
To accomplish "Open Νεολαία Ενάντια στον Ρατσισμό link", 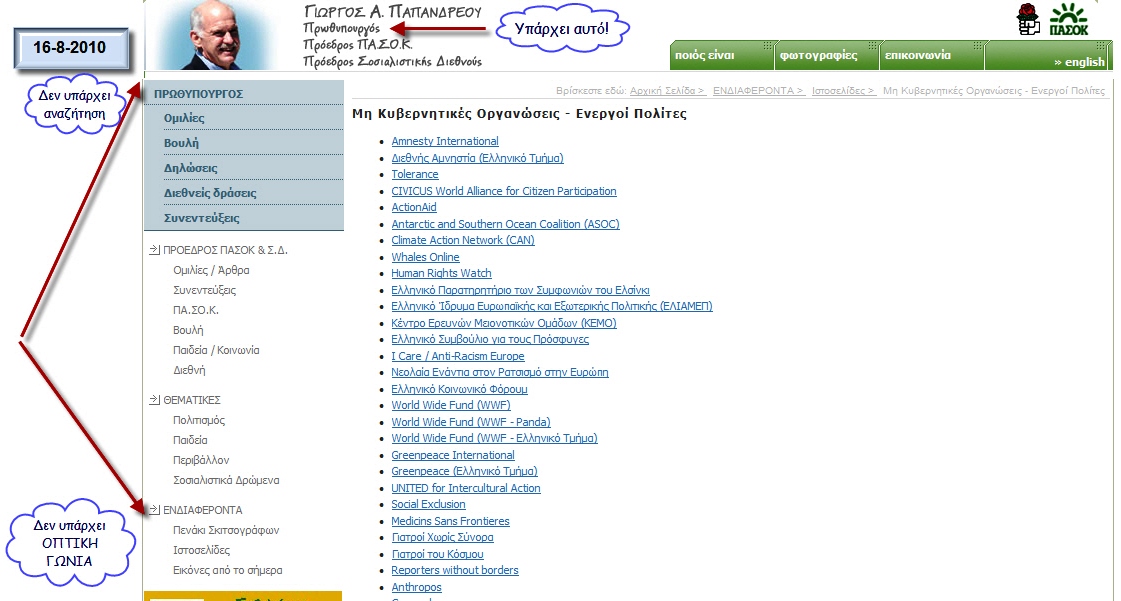I will tap(500, 372).
